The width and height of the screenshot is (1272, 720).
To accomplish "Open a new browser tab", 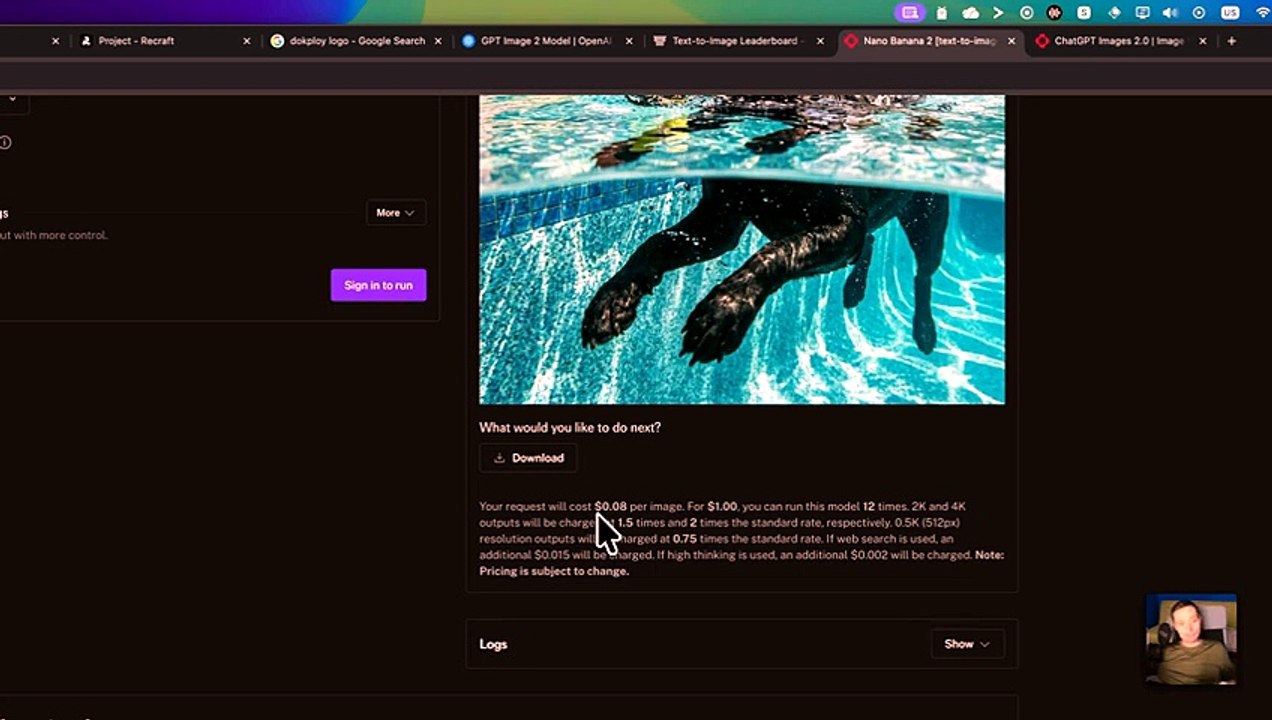I will [1231, 41].
